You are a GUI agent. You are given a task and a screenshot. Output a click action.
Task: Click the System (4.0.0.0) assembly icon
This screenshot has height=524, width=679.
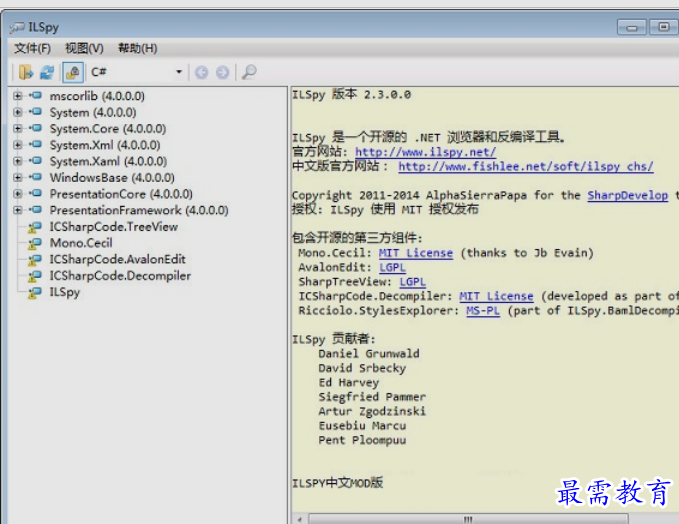[36, 112]
